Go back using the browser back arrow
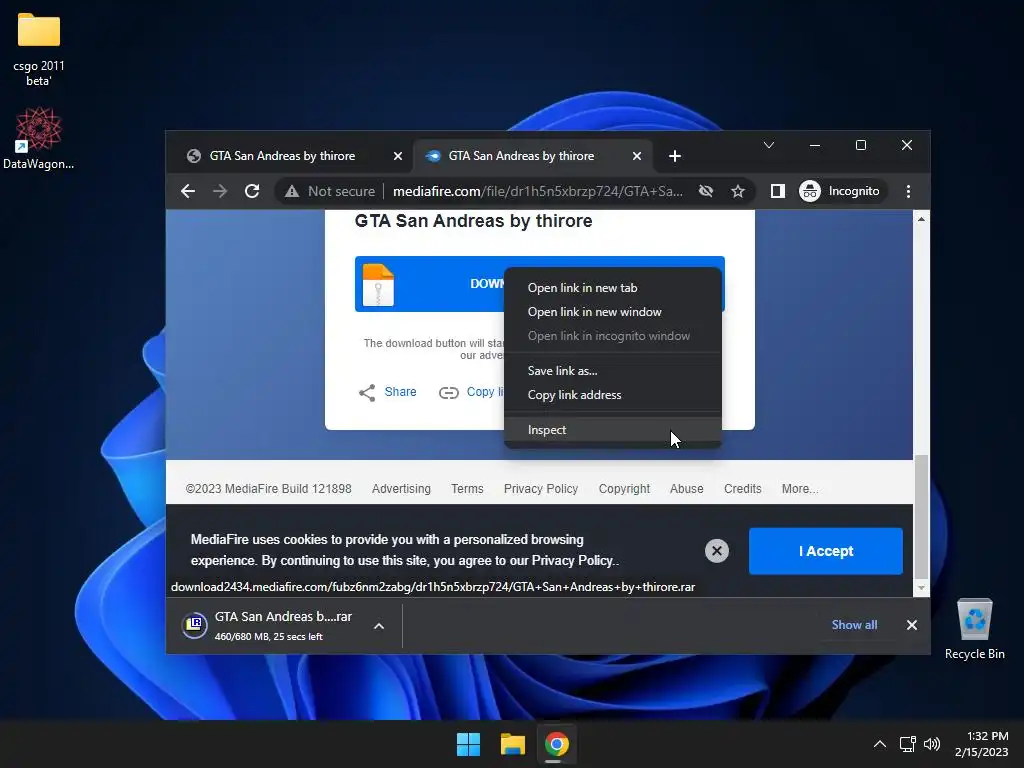Viewport: 1024px width, 768px height. pyautogui.click(x=188, y=191)
